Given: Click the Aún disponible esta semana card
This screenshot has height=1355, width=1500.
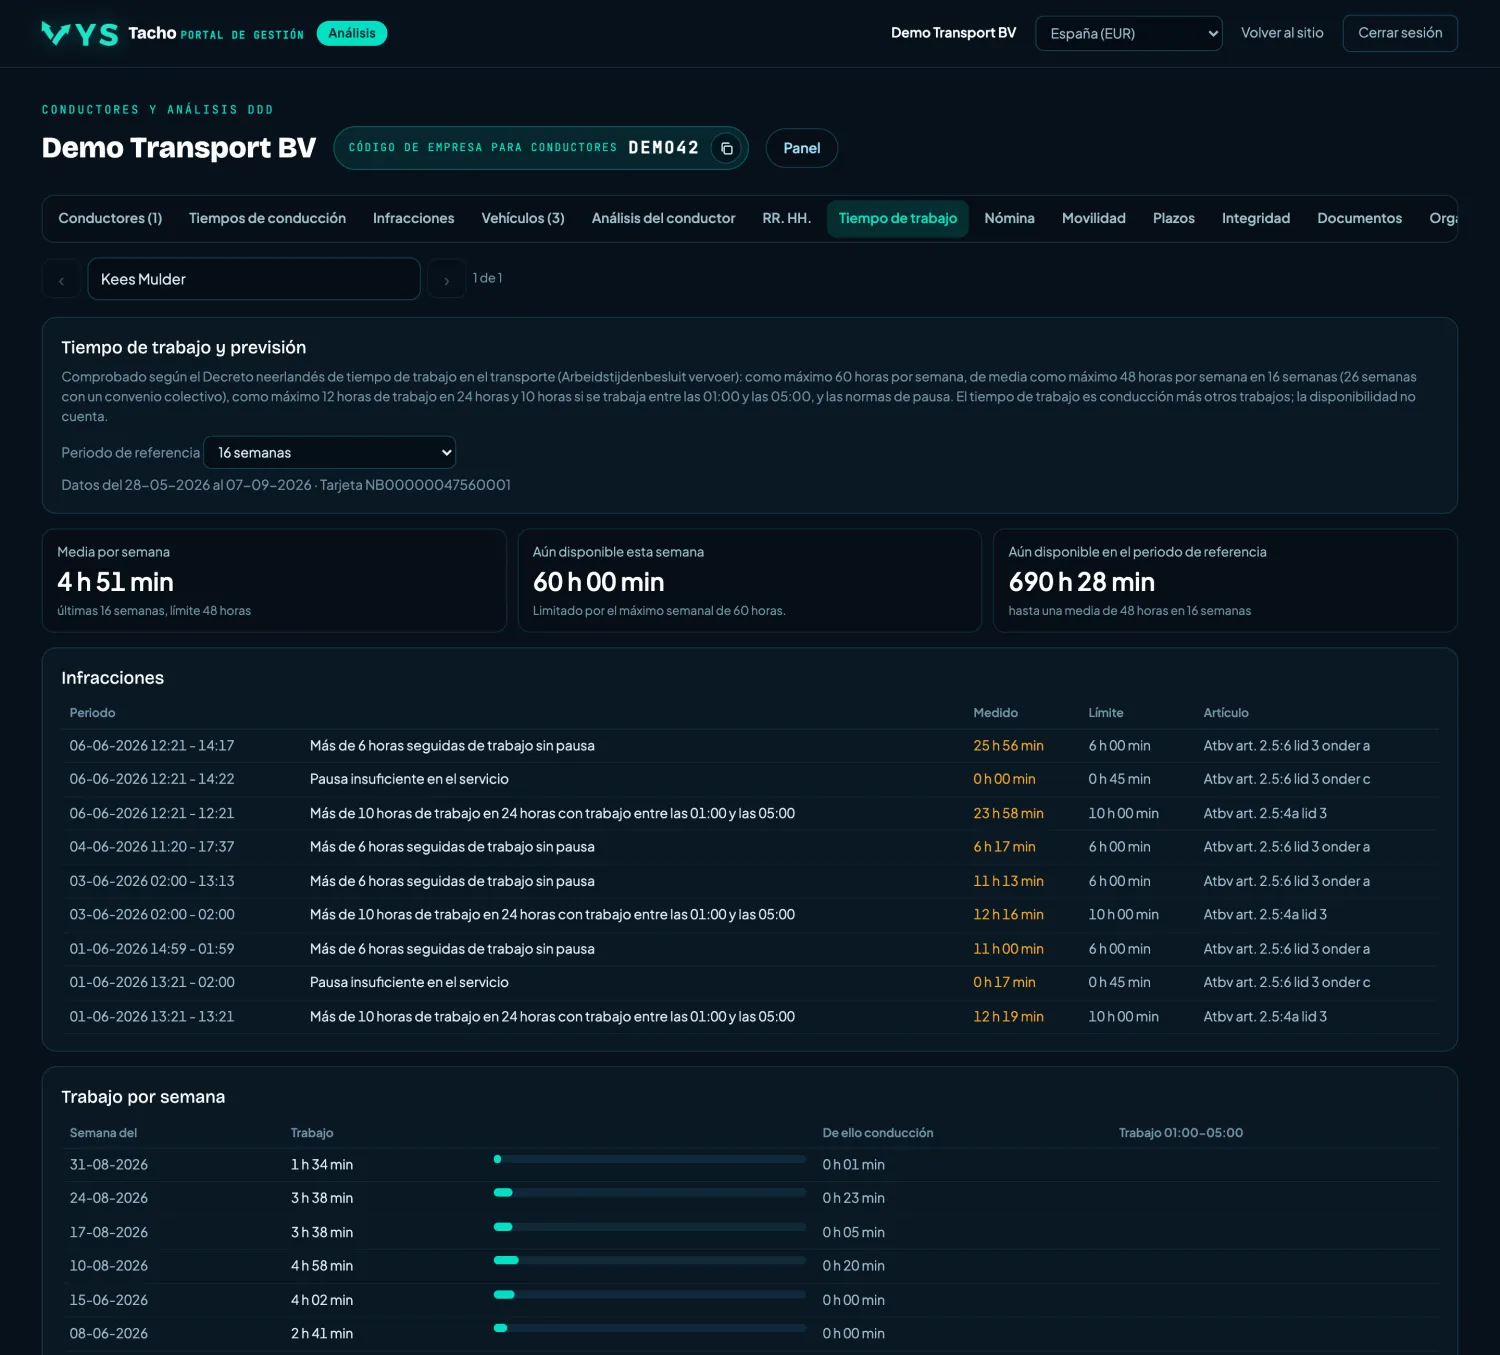Looking at the screenshot, I should point(750,581).
